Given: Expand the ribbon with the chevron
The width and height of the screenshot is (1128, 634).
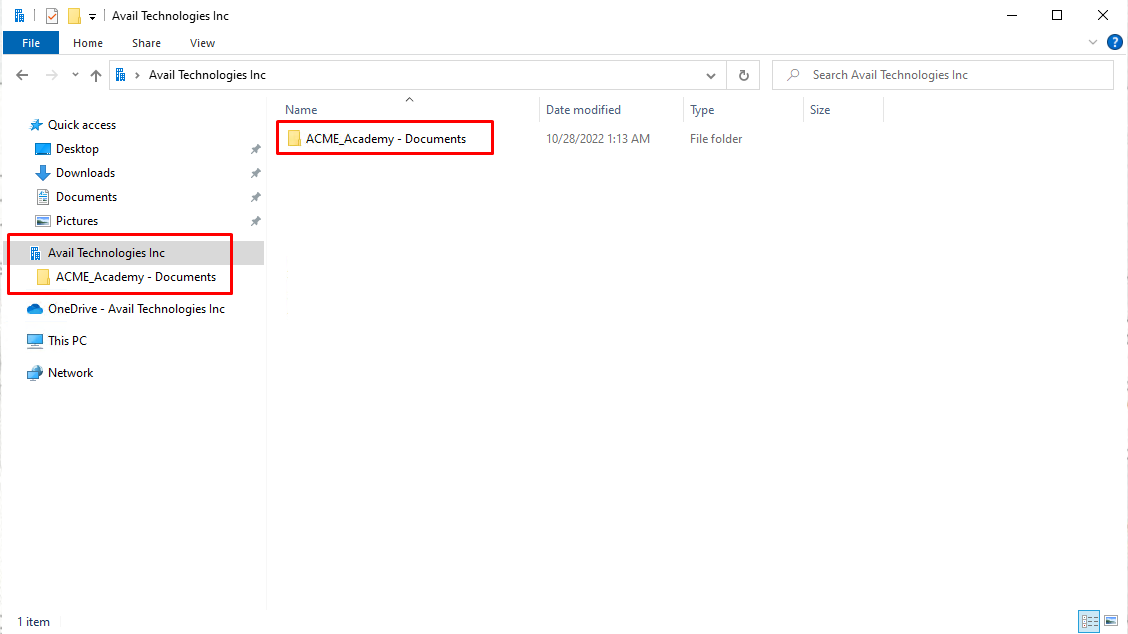Looking at the screenshot, I should [x=1093, y=42].
